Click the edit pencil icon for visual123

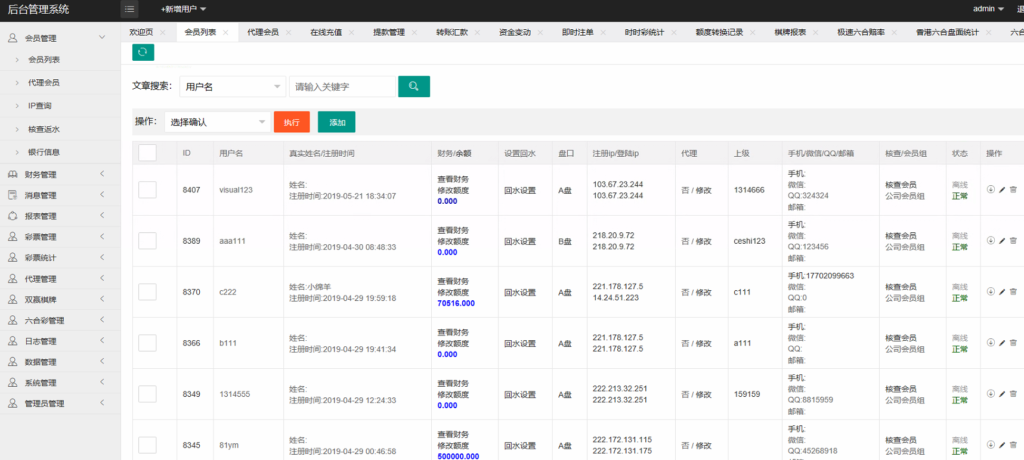[x=1002, y=189]
